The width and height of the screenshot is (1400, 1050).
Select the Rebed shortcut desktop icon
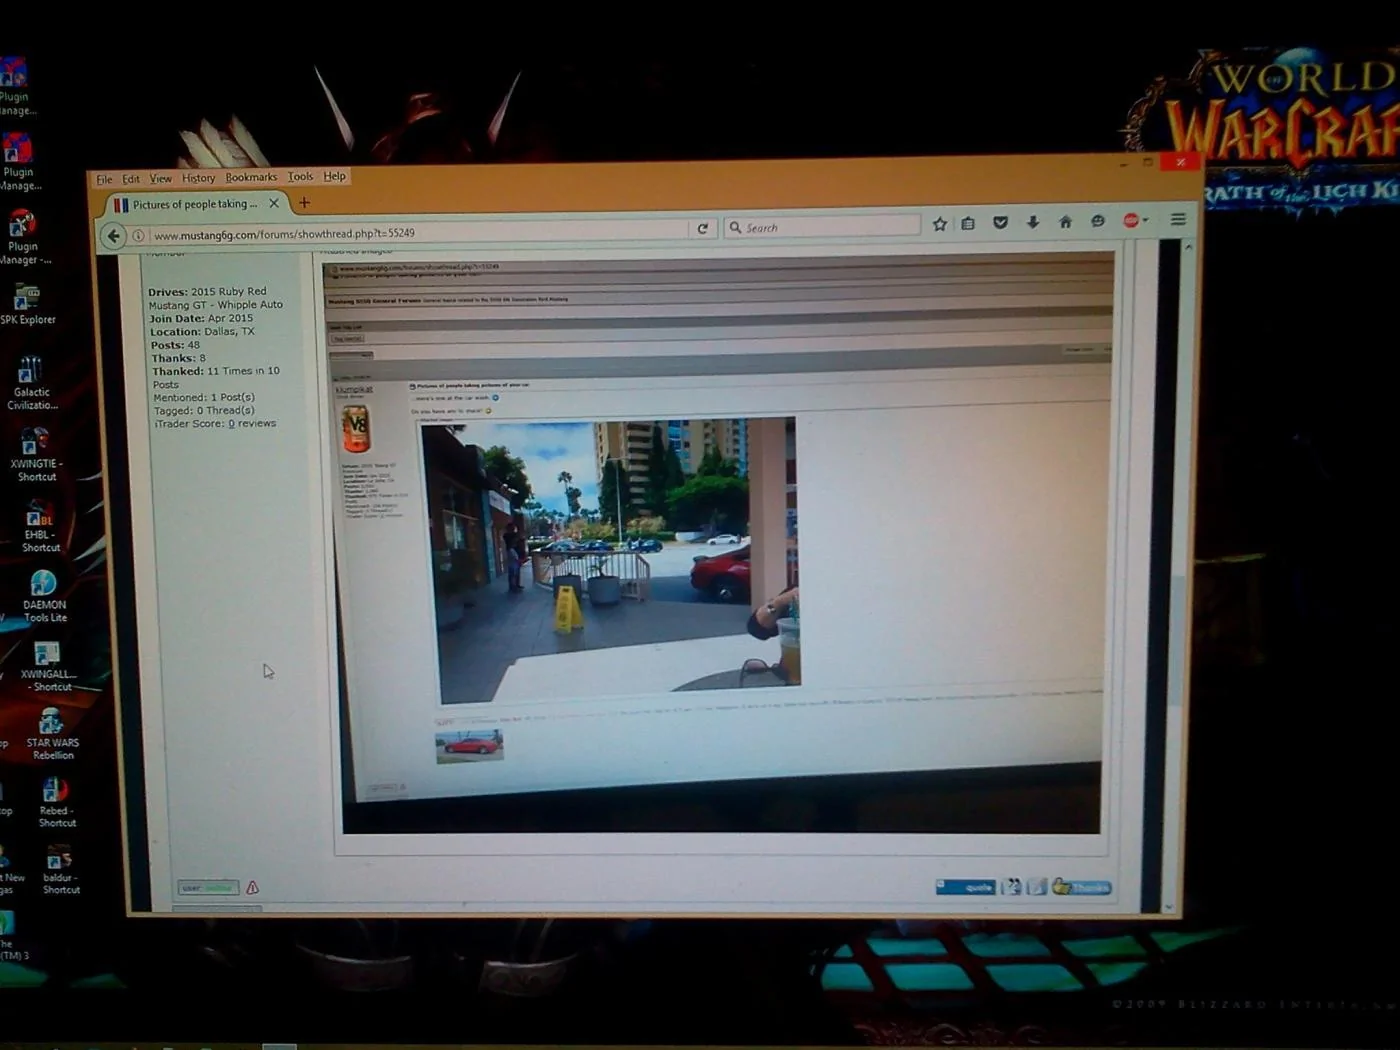coord(55,803)
